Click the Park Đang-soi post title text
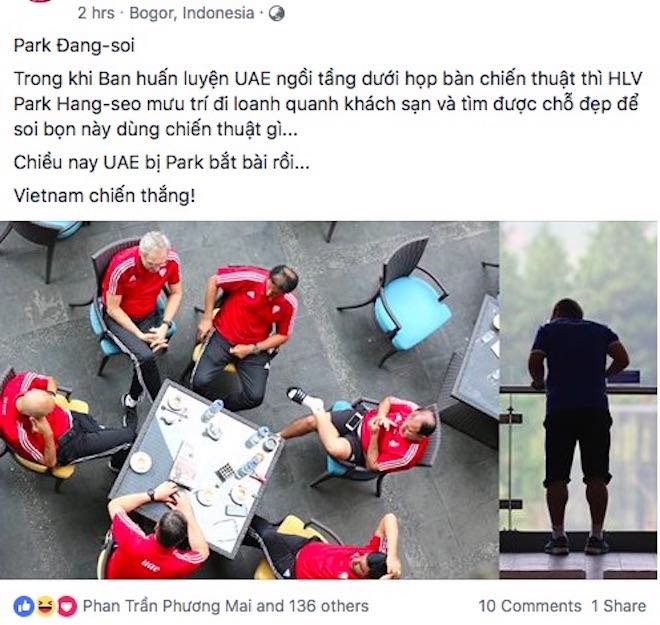660x625 pixels. pyautogui.click(x=74, y=45)
